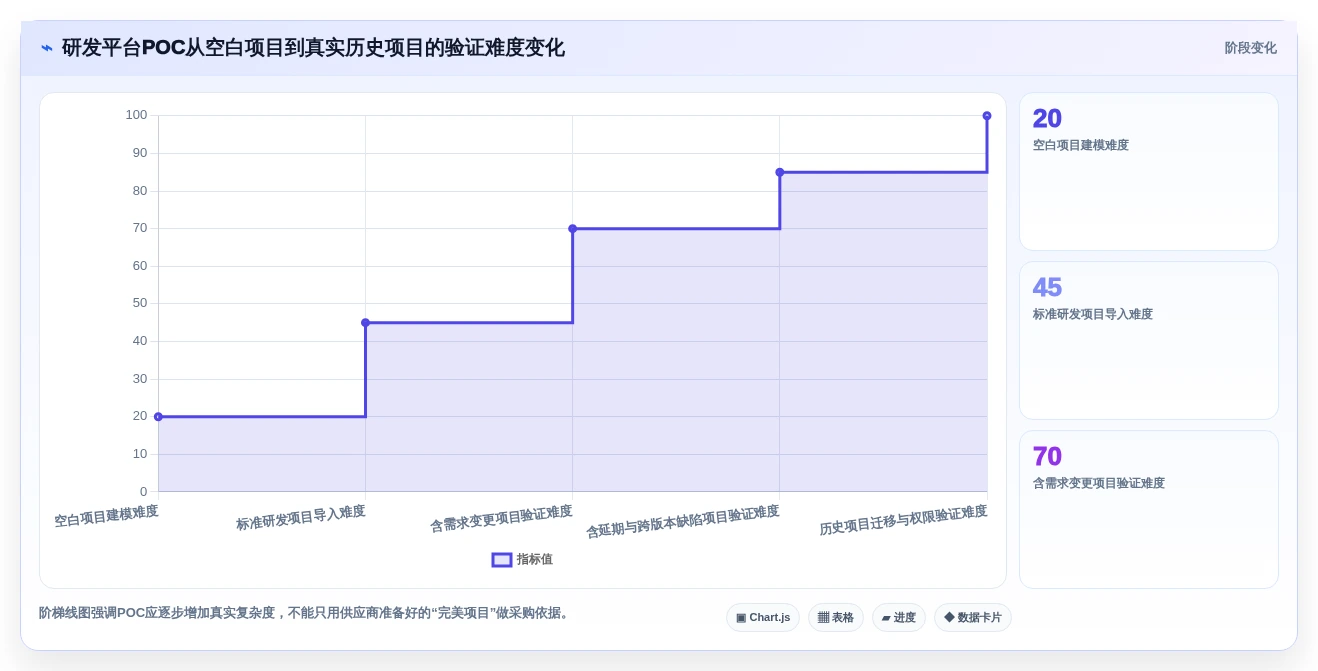Click the 指标值 legend color box
Screen dimensions: 1318x671
502,560
